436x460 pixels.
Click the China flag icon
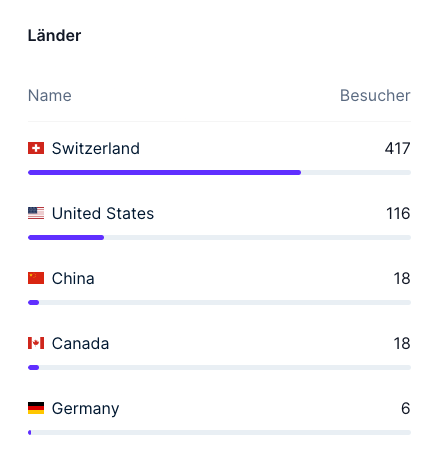coord(36,278)
